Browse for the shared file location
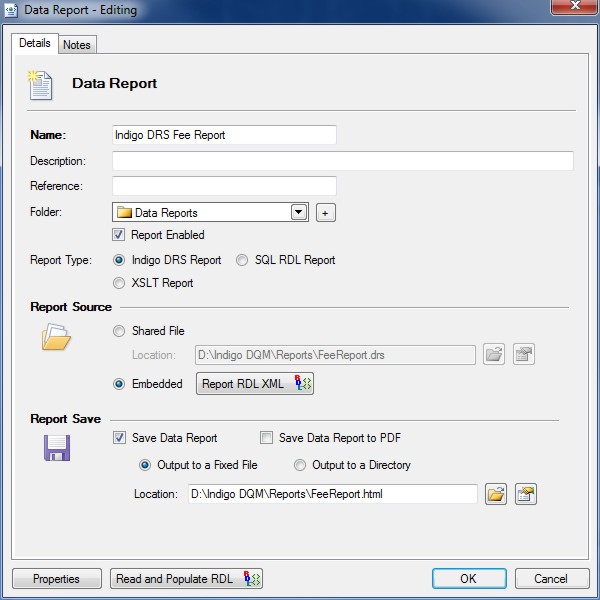 click(494, 354)
